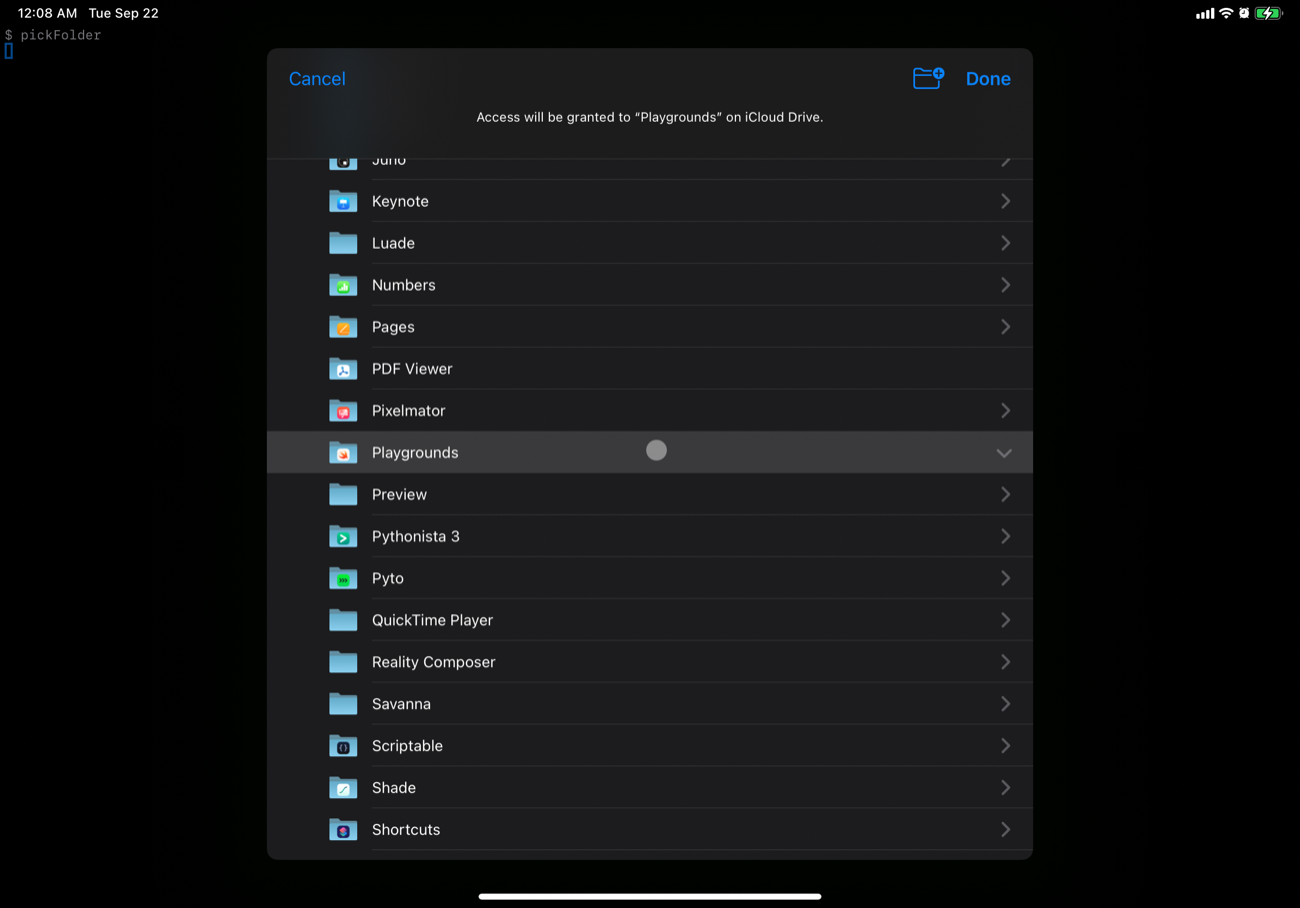Confirm selection with Done
Screen dimensions: 1300x908
point(988,79)
